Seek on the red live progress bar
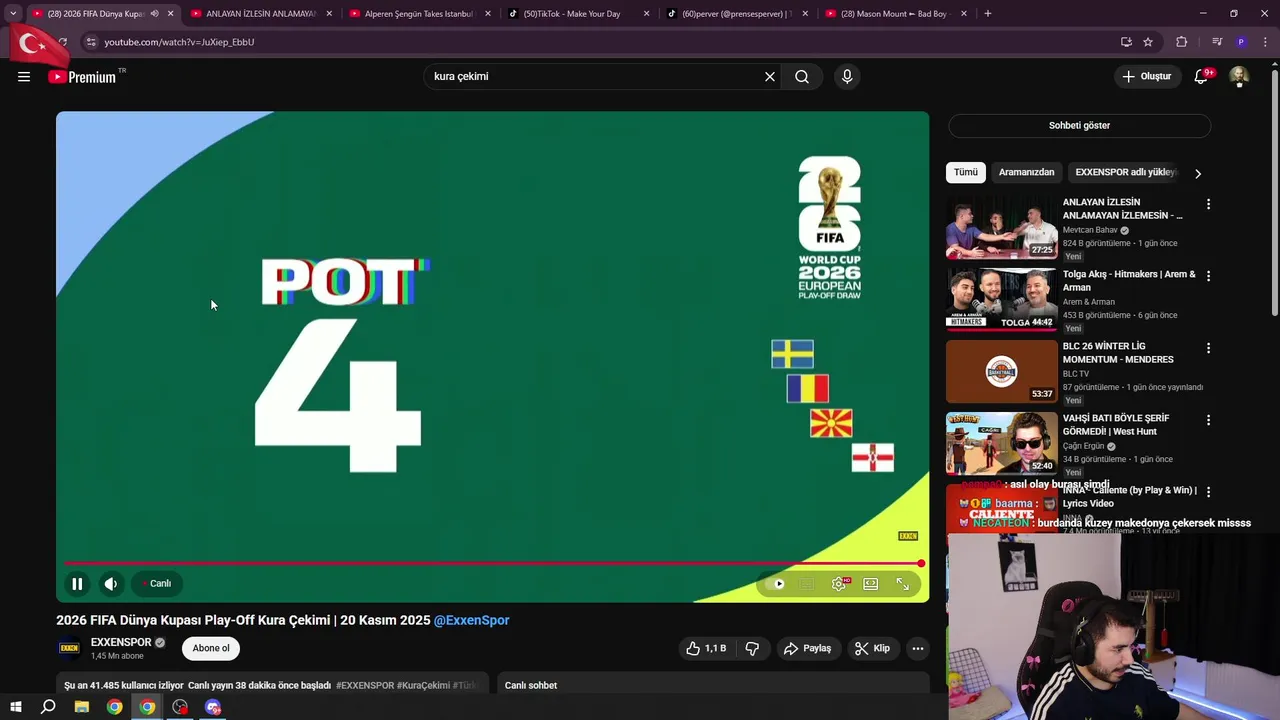The image size is (1280, 720). [x=492, y=564]
